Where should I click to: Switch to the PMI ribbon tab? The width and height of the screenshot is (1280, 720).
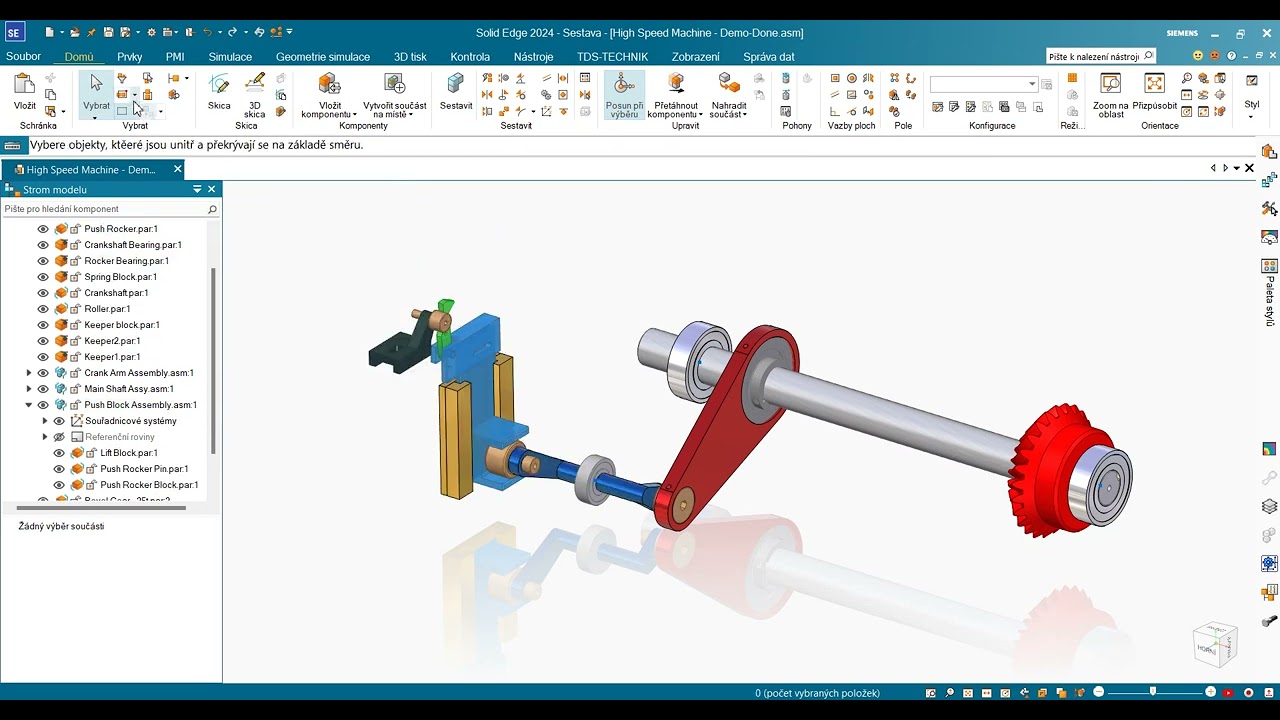click(175, 57)
